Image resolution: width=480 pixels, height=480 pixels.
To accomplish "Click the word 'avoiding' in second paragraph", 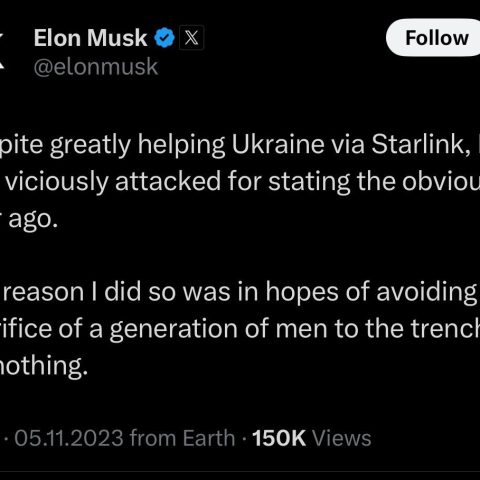I will click(427, 293).
